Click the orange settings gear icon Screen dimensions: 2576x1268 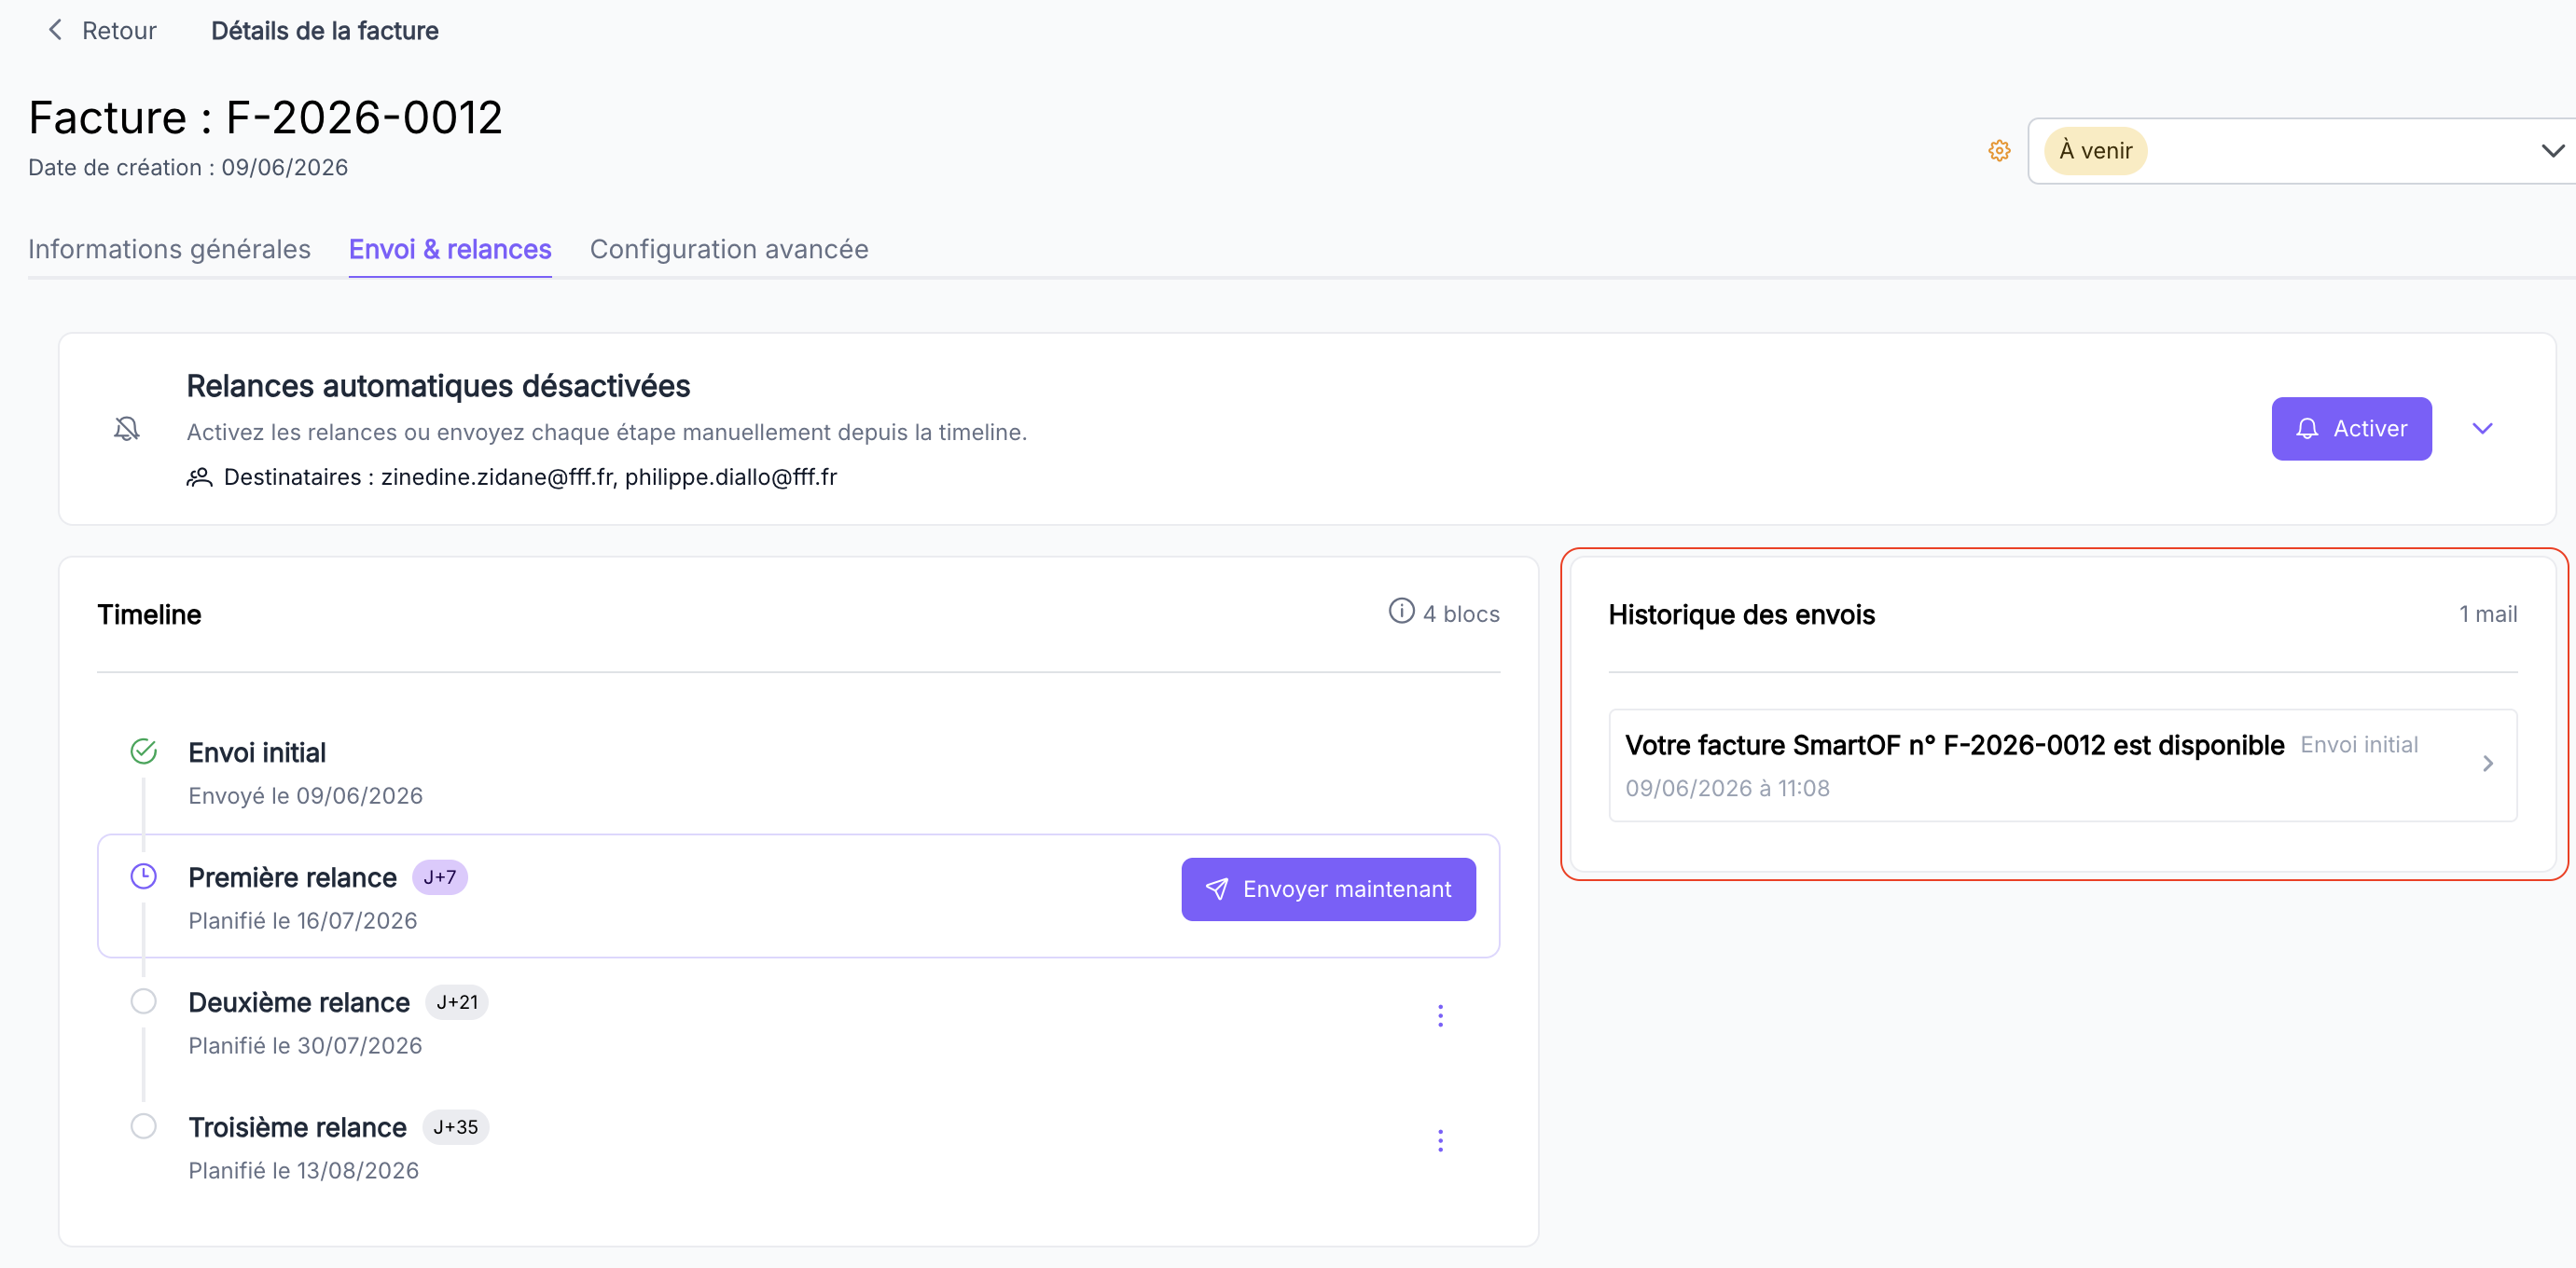1999,151
